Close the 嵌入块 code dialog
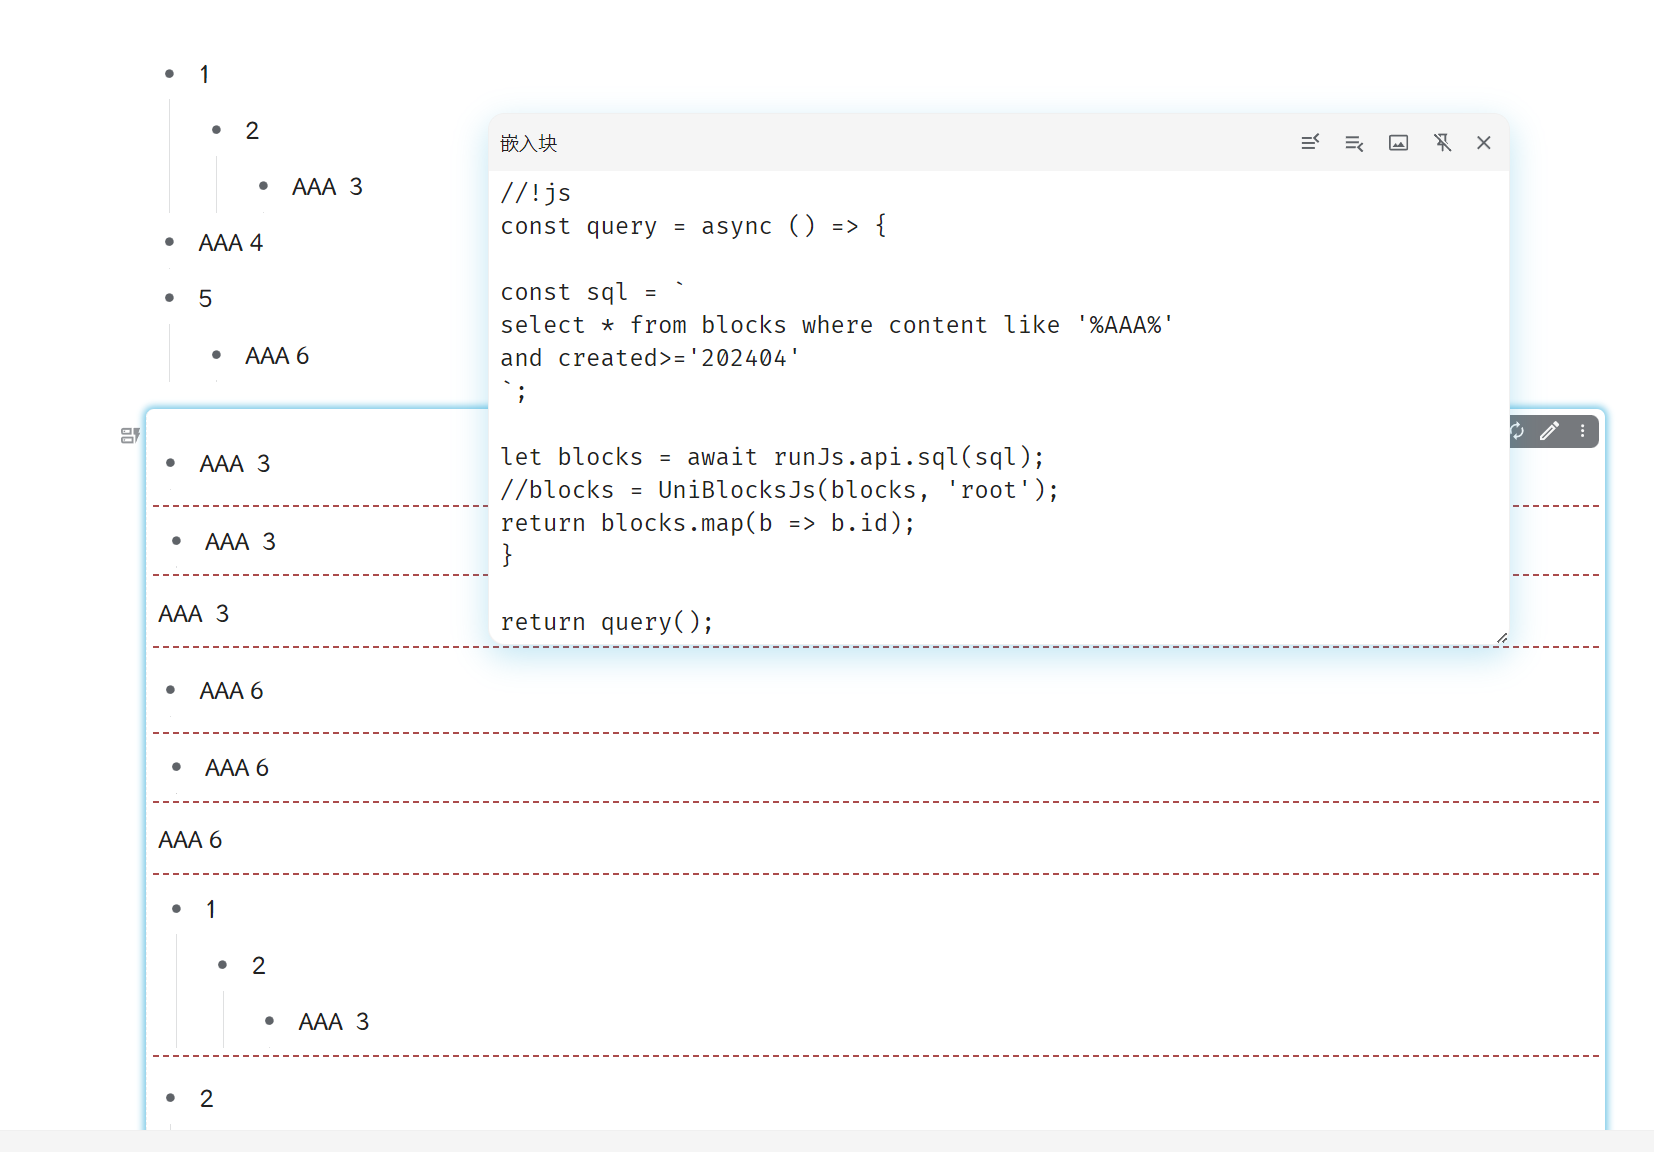The height and width of the screenshot is (1152, 1654). tap(1484, 143)
